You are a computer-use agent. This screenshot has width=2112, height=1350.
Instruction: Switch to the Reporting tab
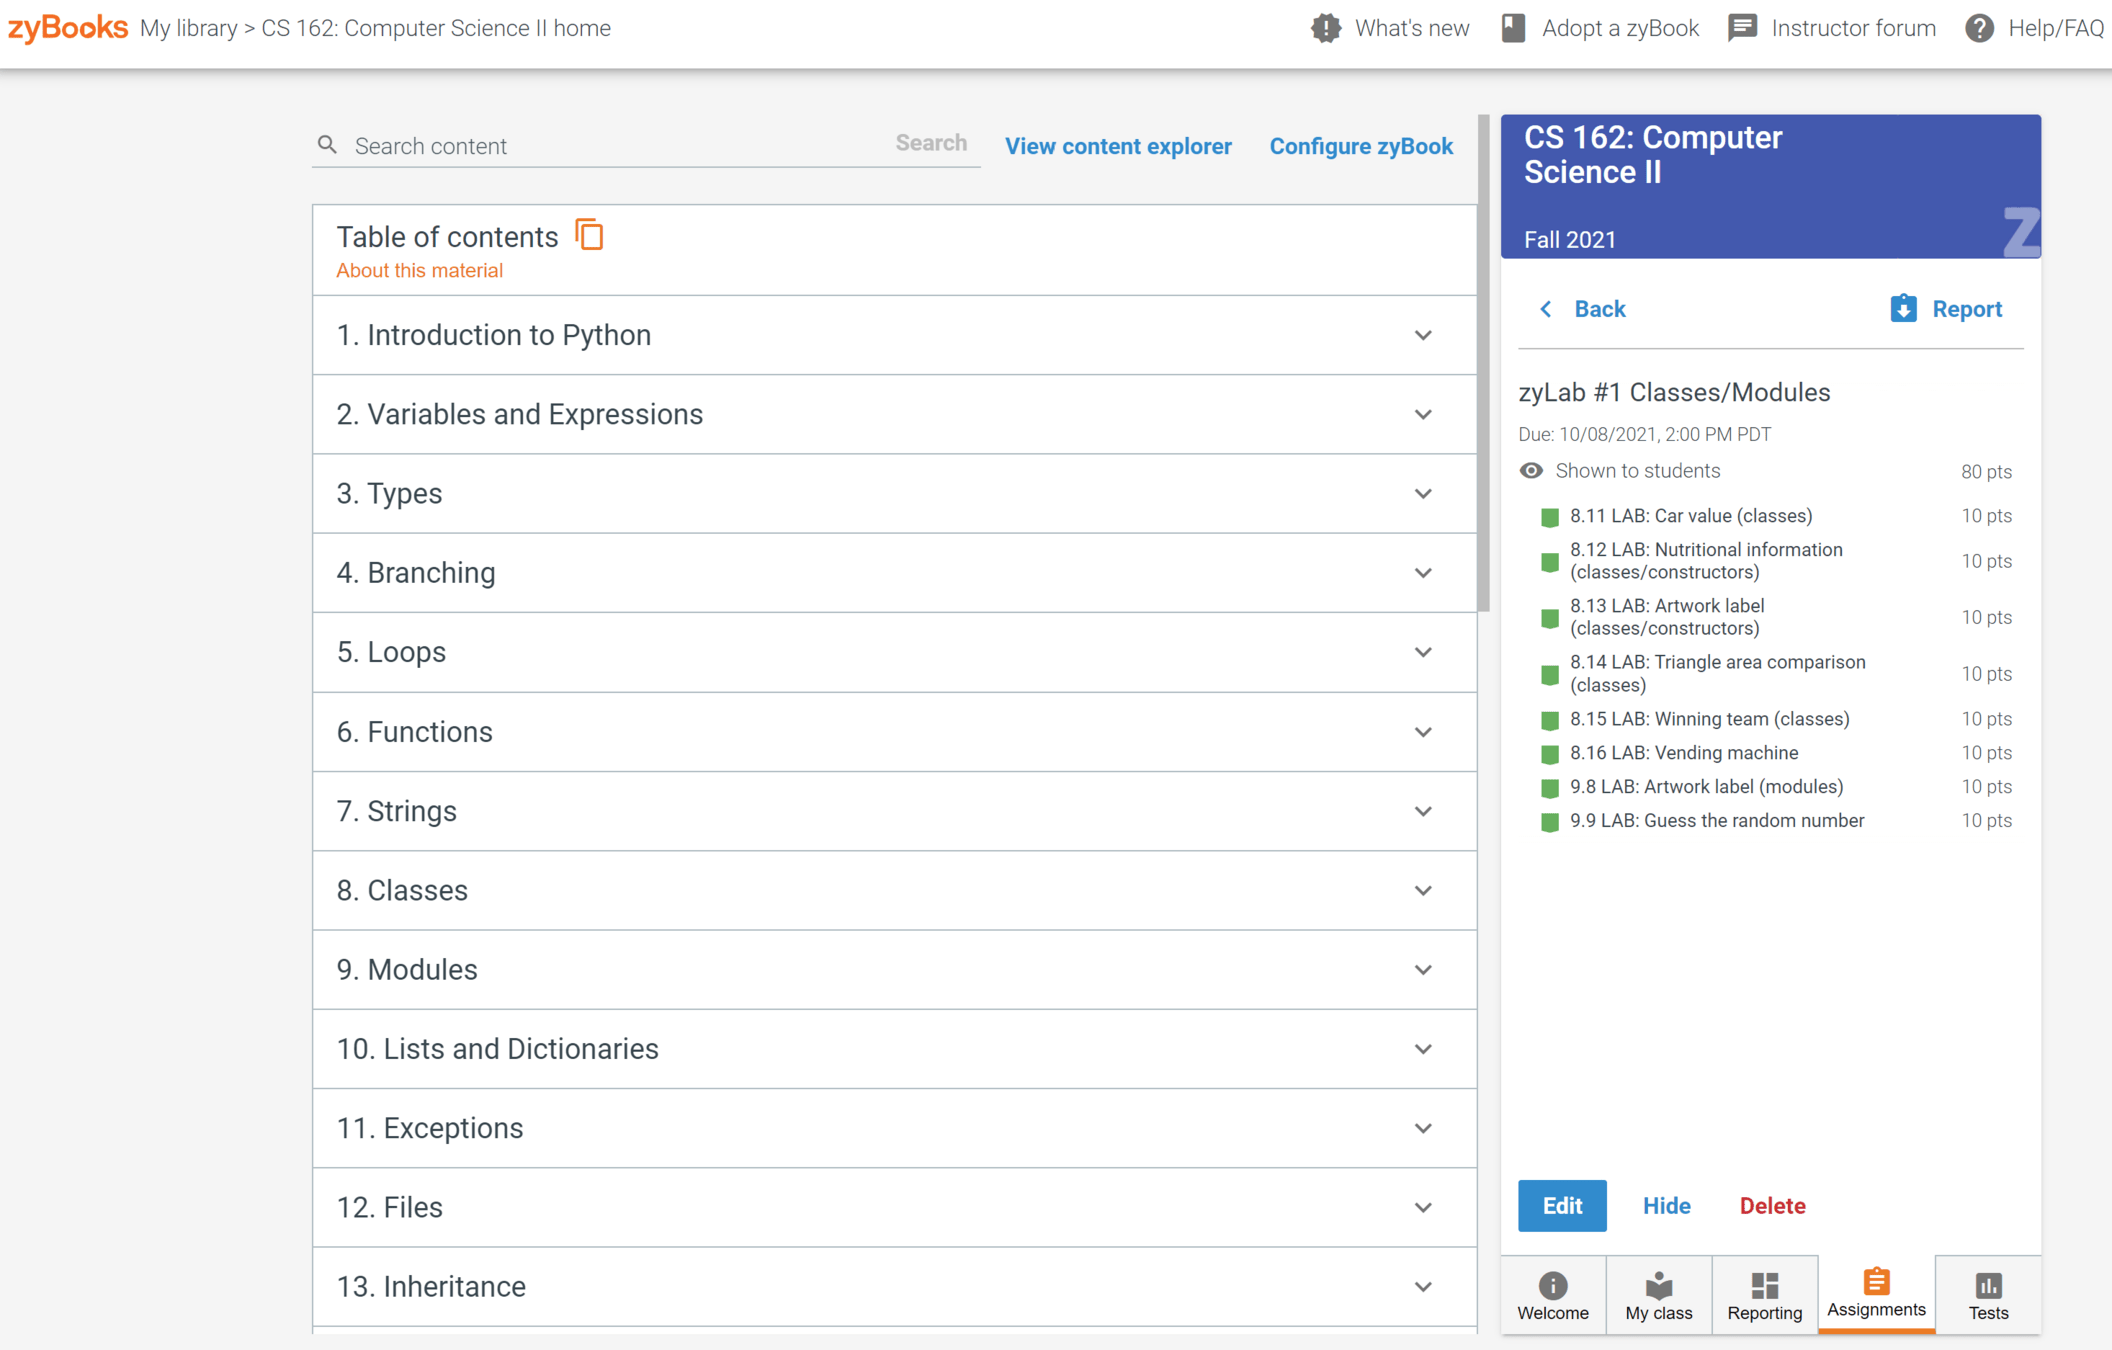(1764, 1295)
